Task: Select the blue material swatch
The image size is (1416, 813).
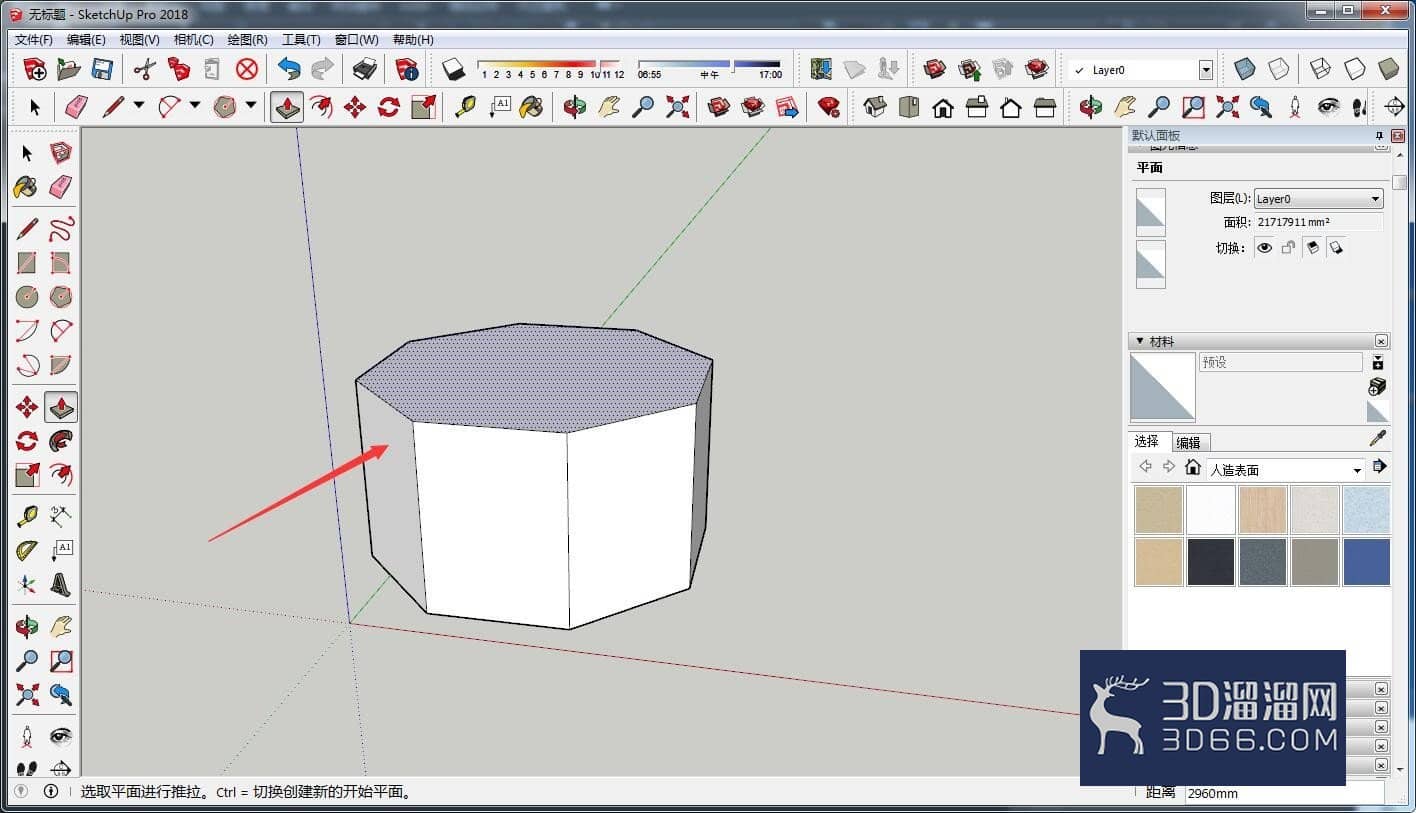Action: coord(1366,562)
